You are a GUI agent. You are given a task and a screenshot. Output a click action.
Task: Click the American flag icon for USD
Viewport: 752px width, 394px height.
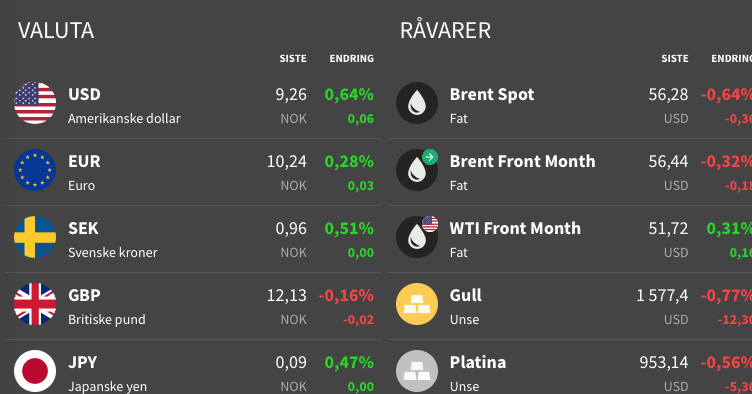[x=35, y=103]
